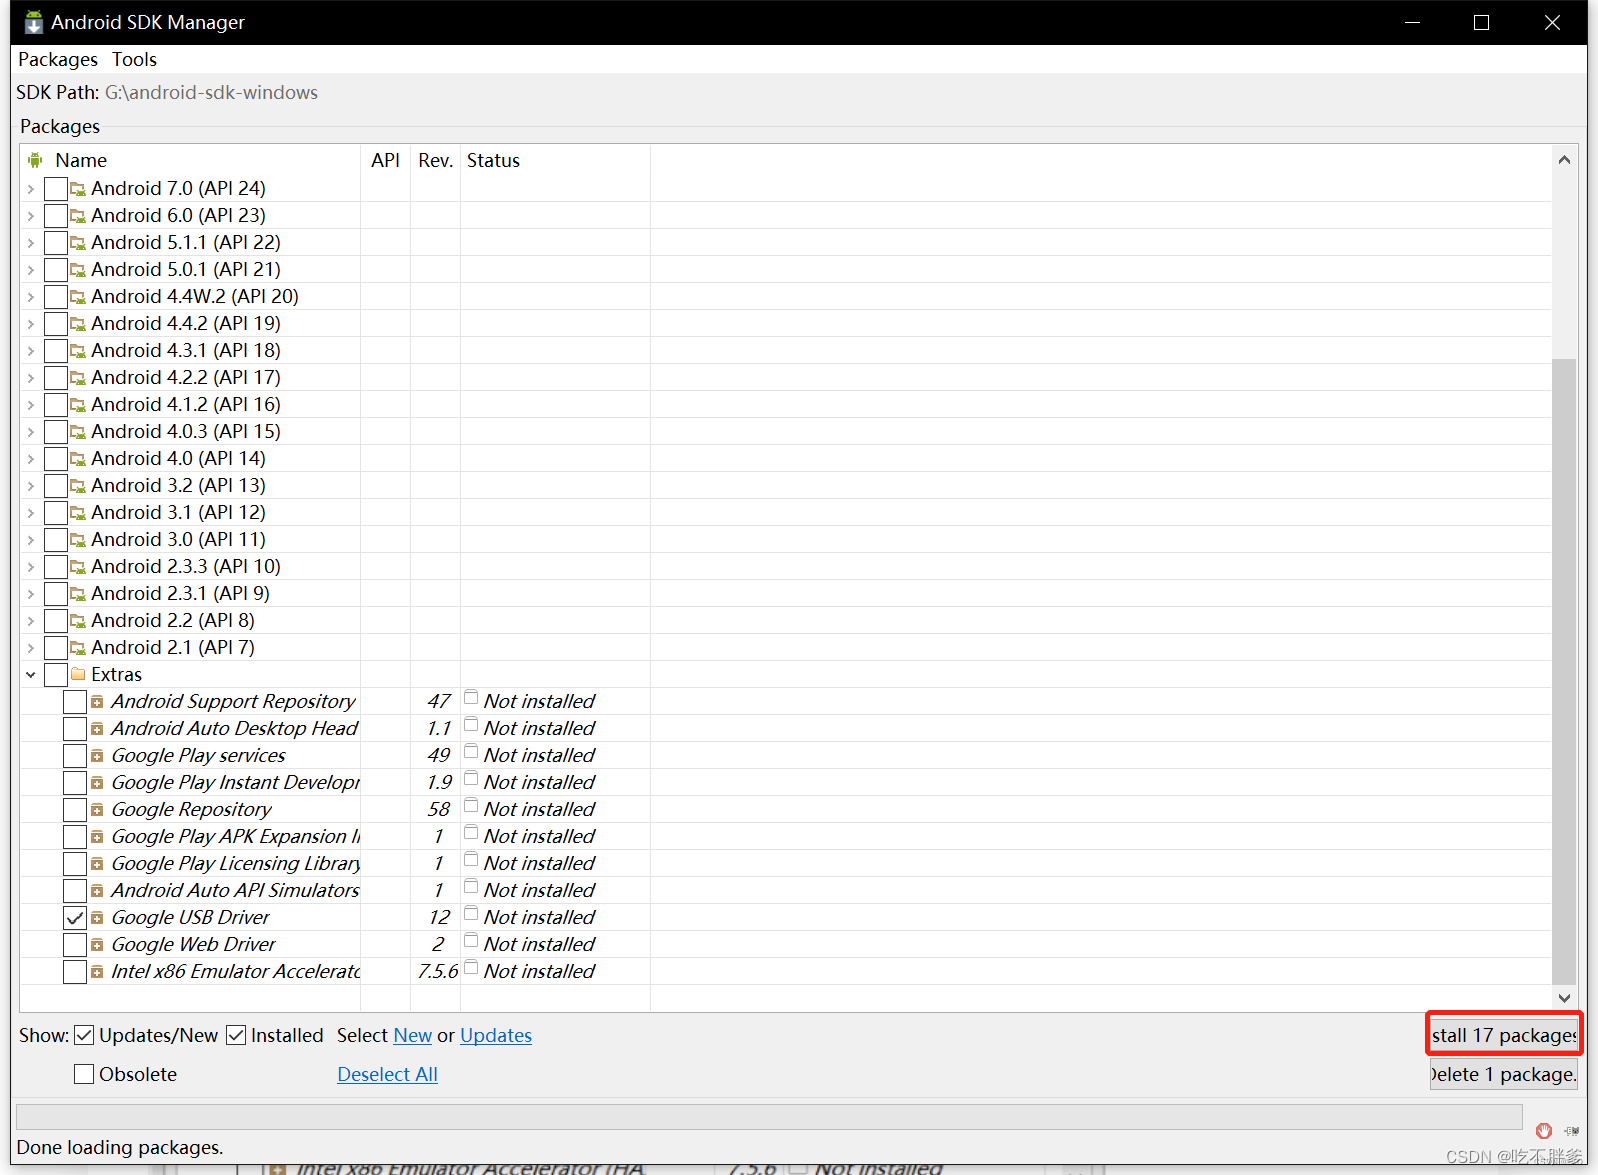Click the package list scrollbar thumb
The width and height of the screenshot is (1598, 1175).
[1564, 671]
